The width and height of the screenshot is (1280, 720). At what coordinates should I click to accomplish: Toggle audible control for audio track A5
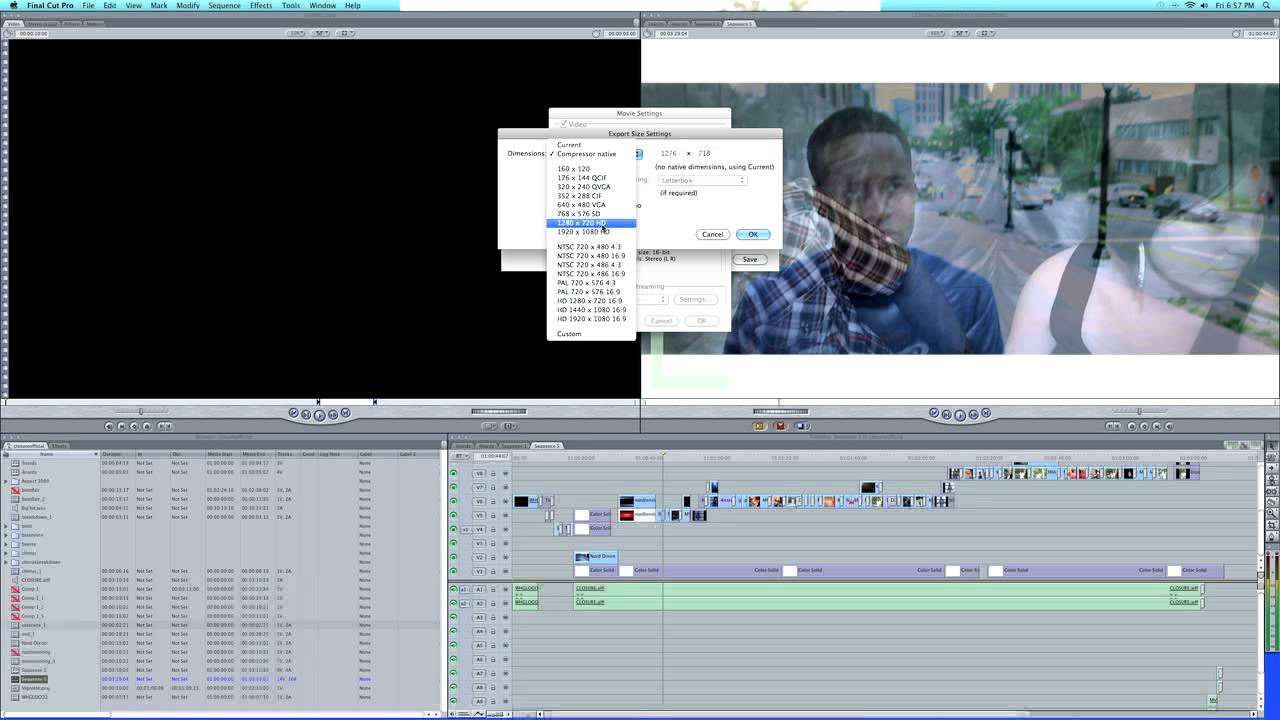point(453,645)
